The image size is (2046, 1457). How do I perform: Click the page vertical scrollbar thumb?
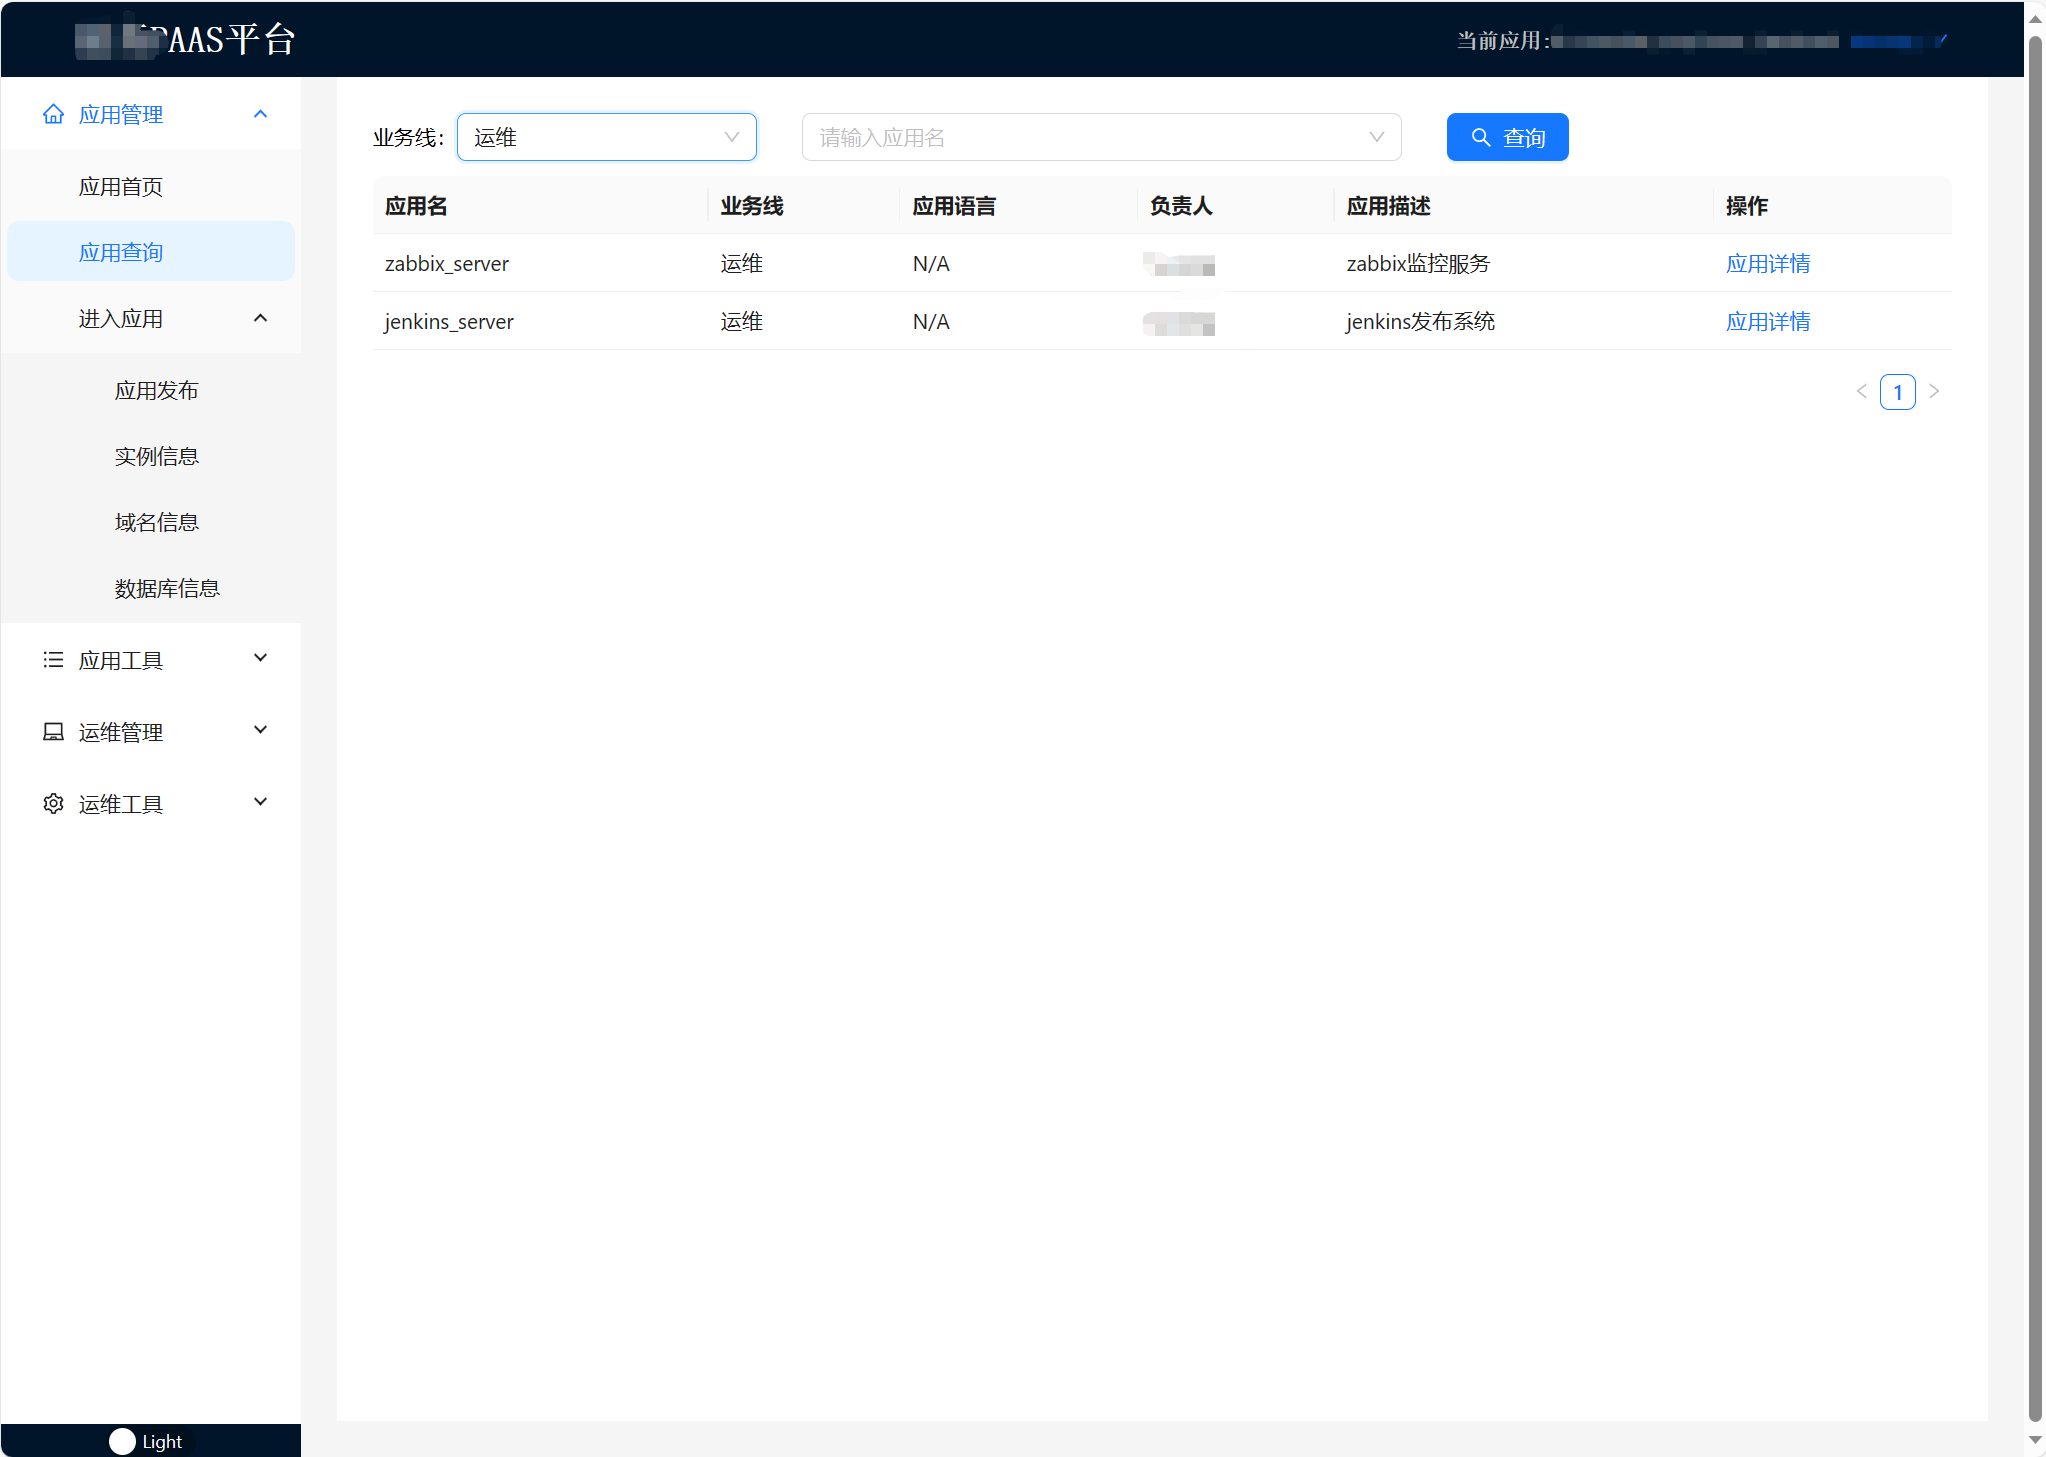2035,728
